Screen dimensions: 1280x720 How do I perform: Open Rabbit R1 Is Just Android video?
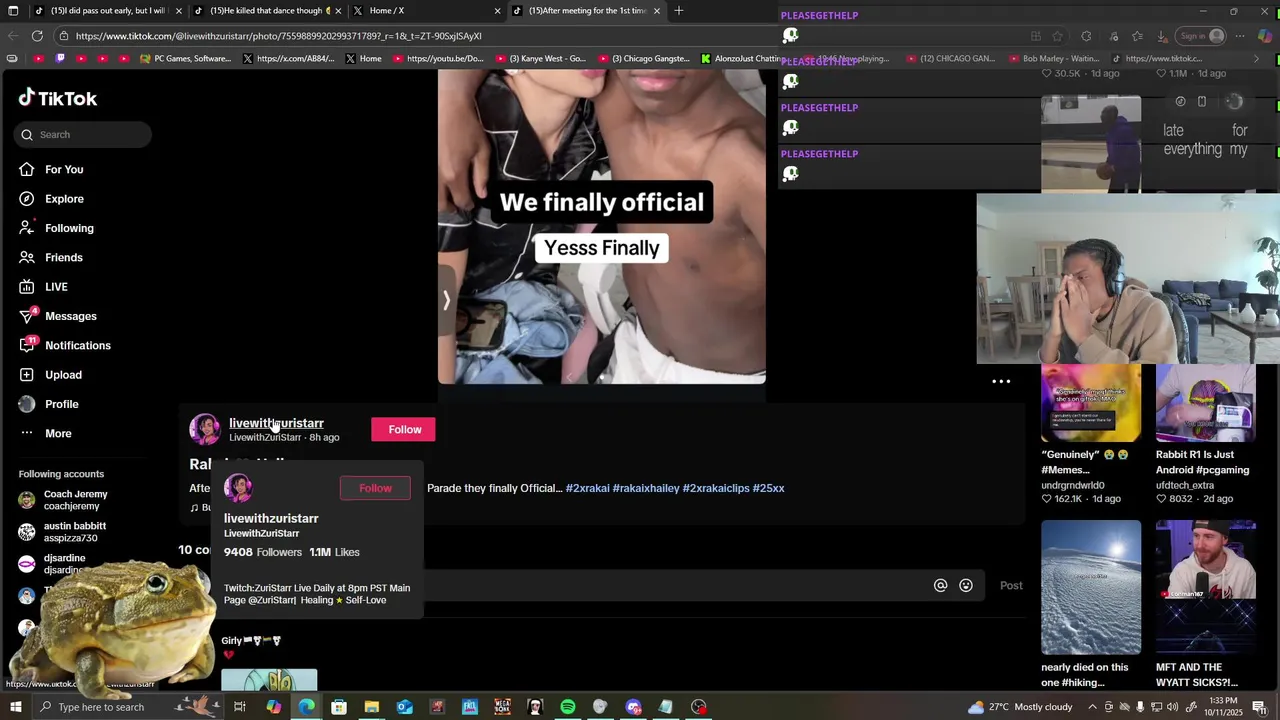[x=1205, y=403]
